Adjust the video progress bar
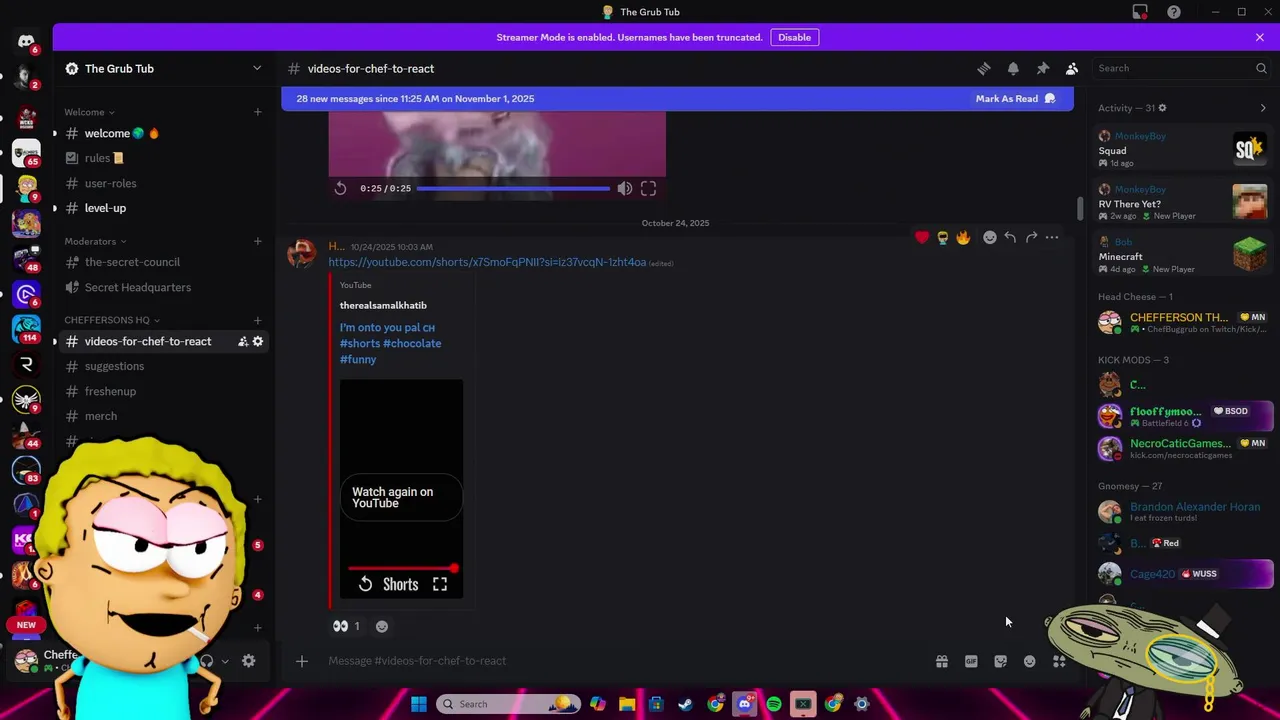 [x=513, y=188]
